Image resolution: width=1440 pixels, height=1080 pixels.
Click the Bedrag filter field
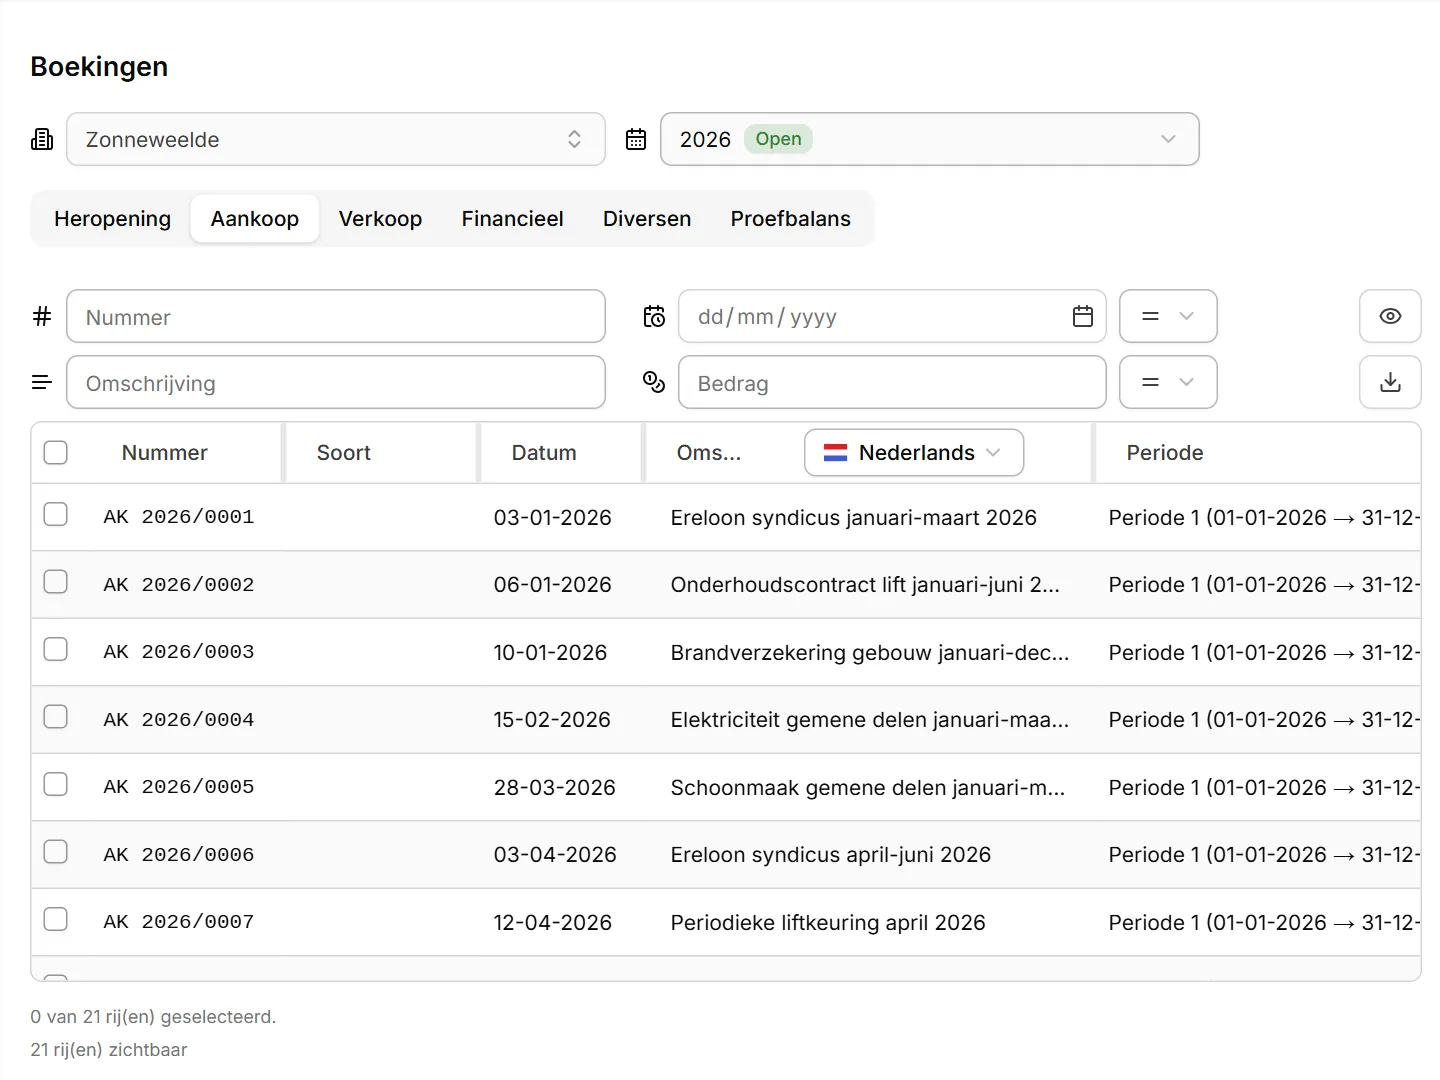[x=892, y=382]
